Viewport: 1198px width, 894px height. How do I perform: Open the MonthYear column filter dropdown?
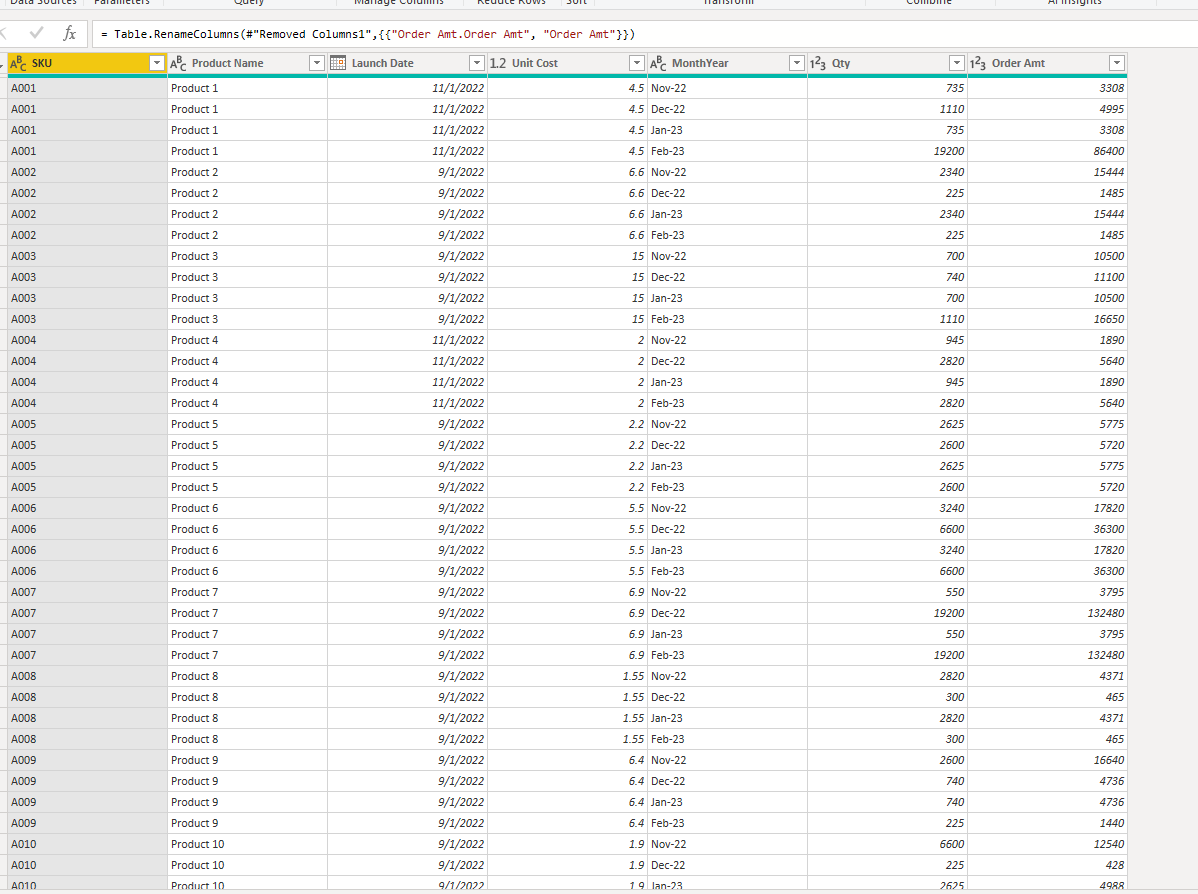pyautogui.click(x=796, y=63)
